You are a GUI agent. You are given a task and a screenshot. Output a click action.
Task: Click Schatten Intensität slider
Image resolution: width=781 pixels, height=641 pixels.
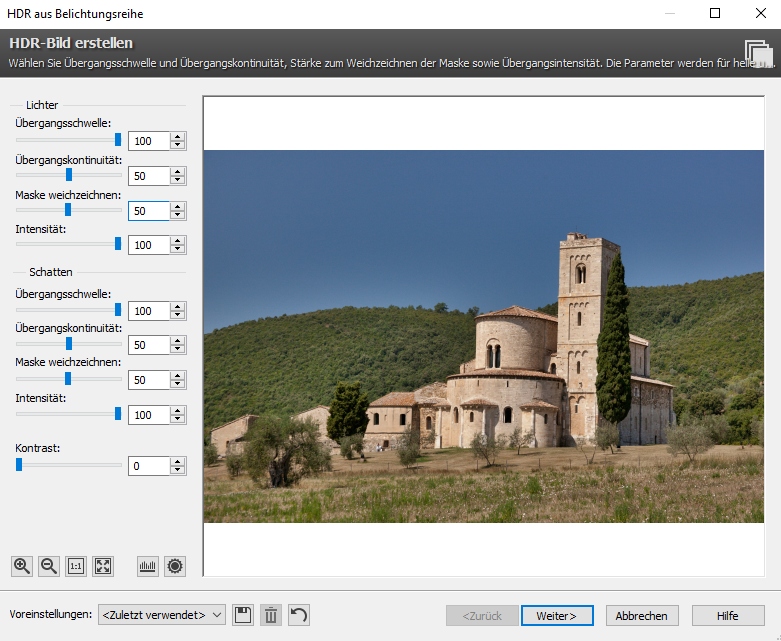pos(69,414)
